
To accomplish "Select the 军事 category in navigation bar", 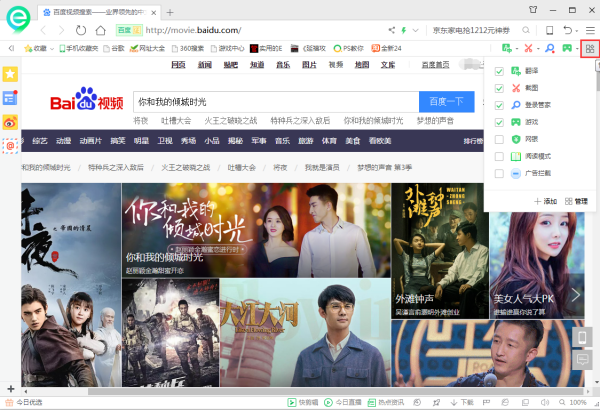I will (259, 141).
